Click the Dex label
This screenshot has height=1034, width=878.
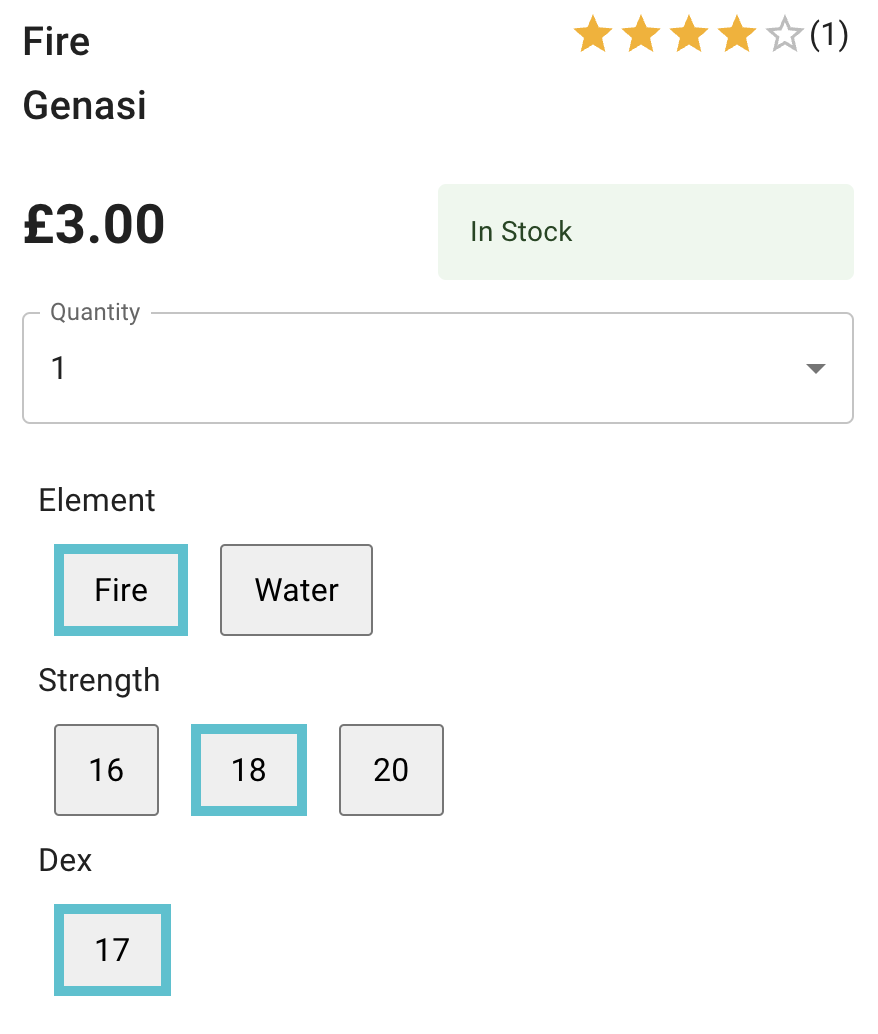(66, 860)
